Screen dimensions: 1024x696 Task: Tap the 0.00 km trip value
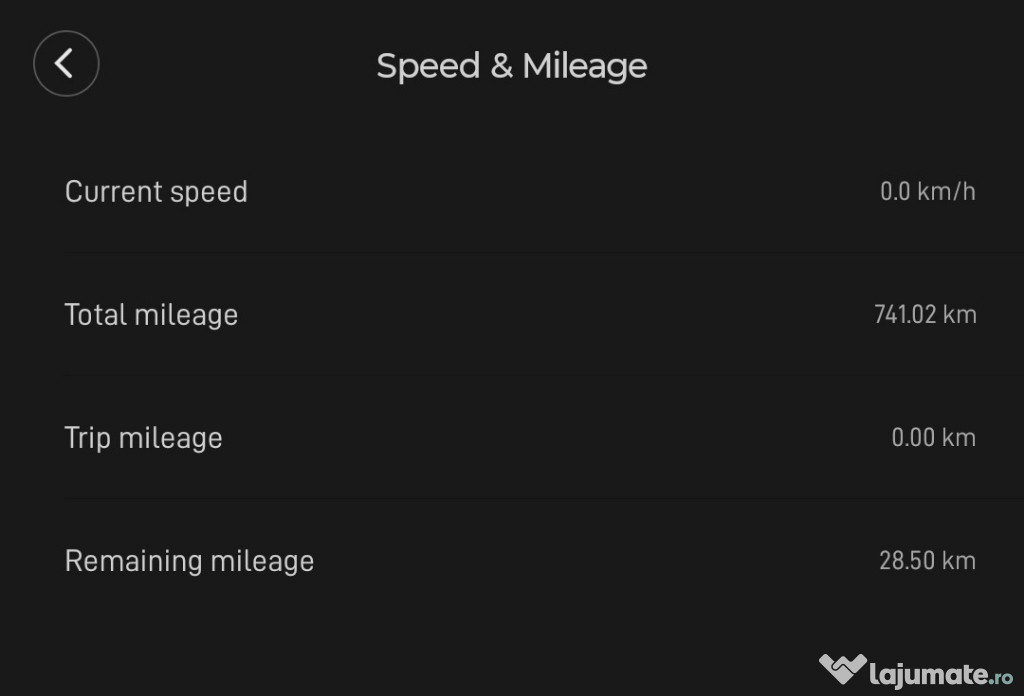click(x=933, y=437)
